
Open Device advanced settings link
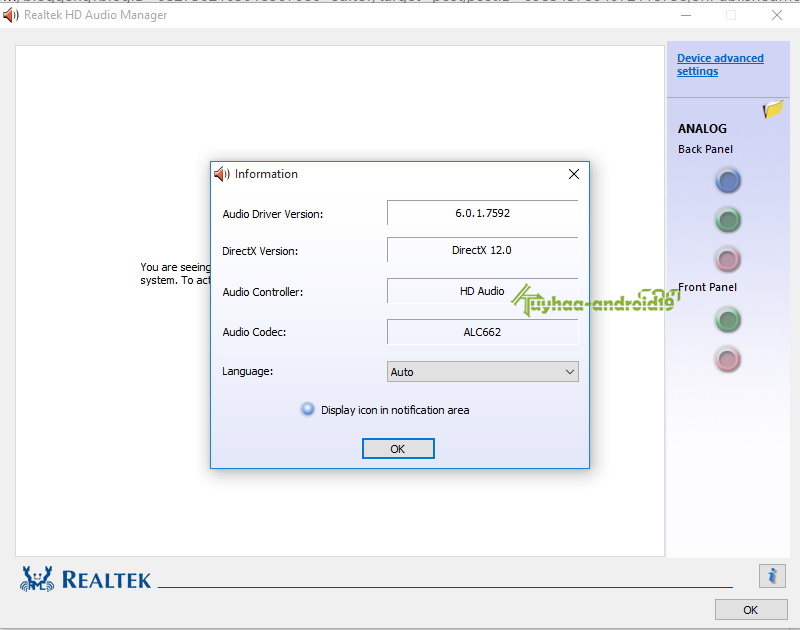coord(720,65)
